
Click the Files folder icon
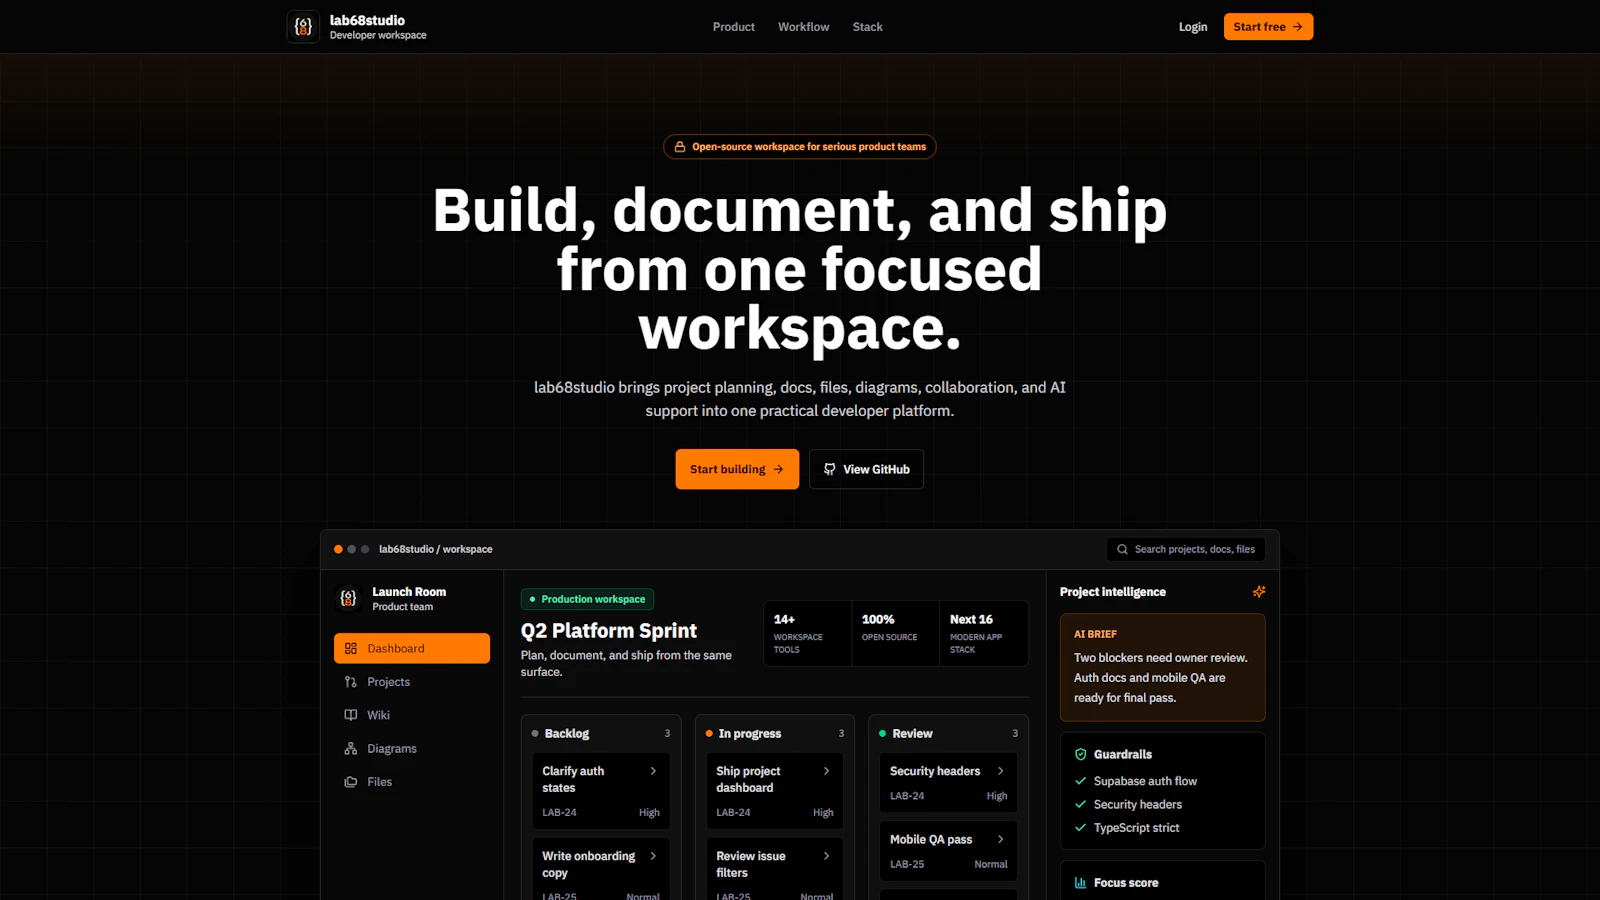351,782
